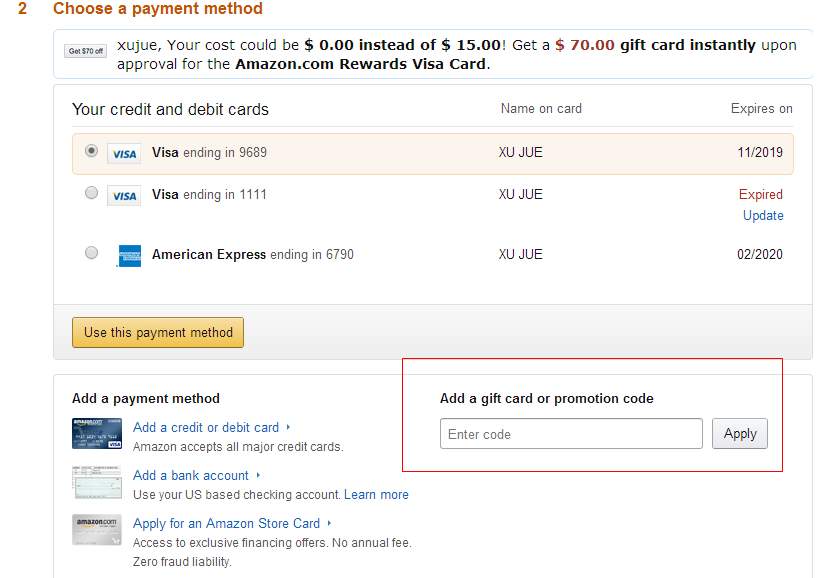
Task: Expand 'Add a credit or debit card'
Action: coord(206,427)
